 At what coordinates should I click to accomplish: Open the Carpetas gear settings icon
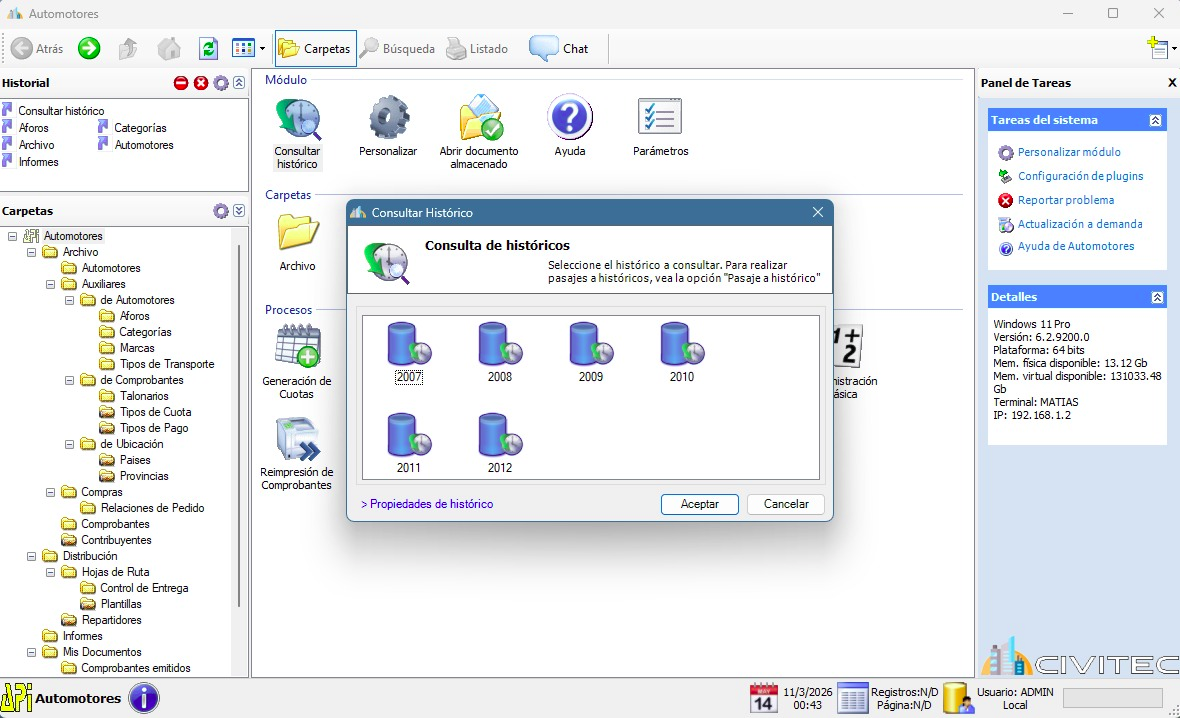point(220,211)
